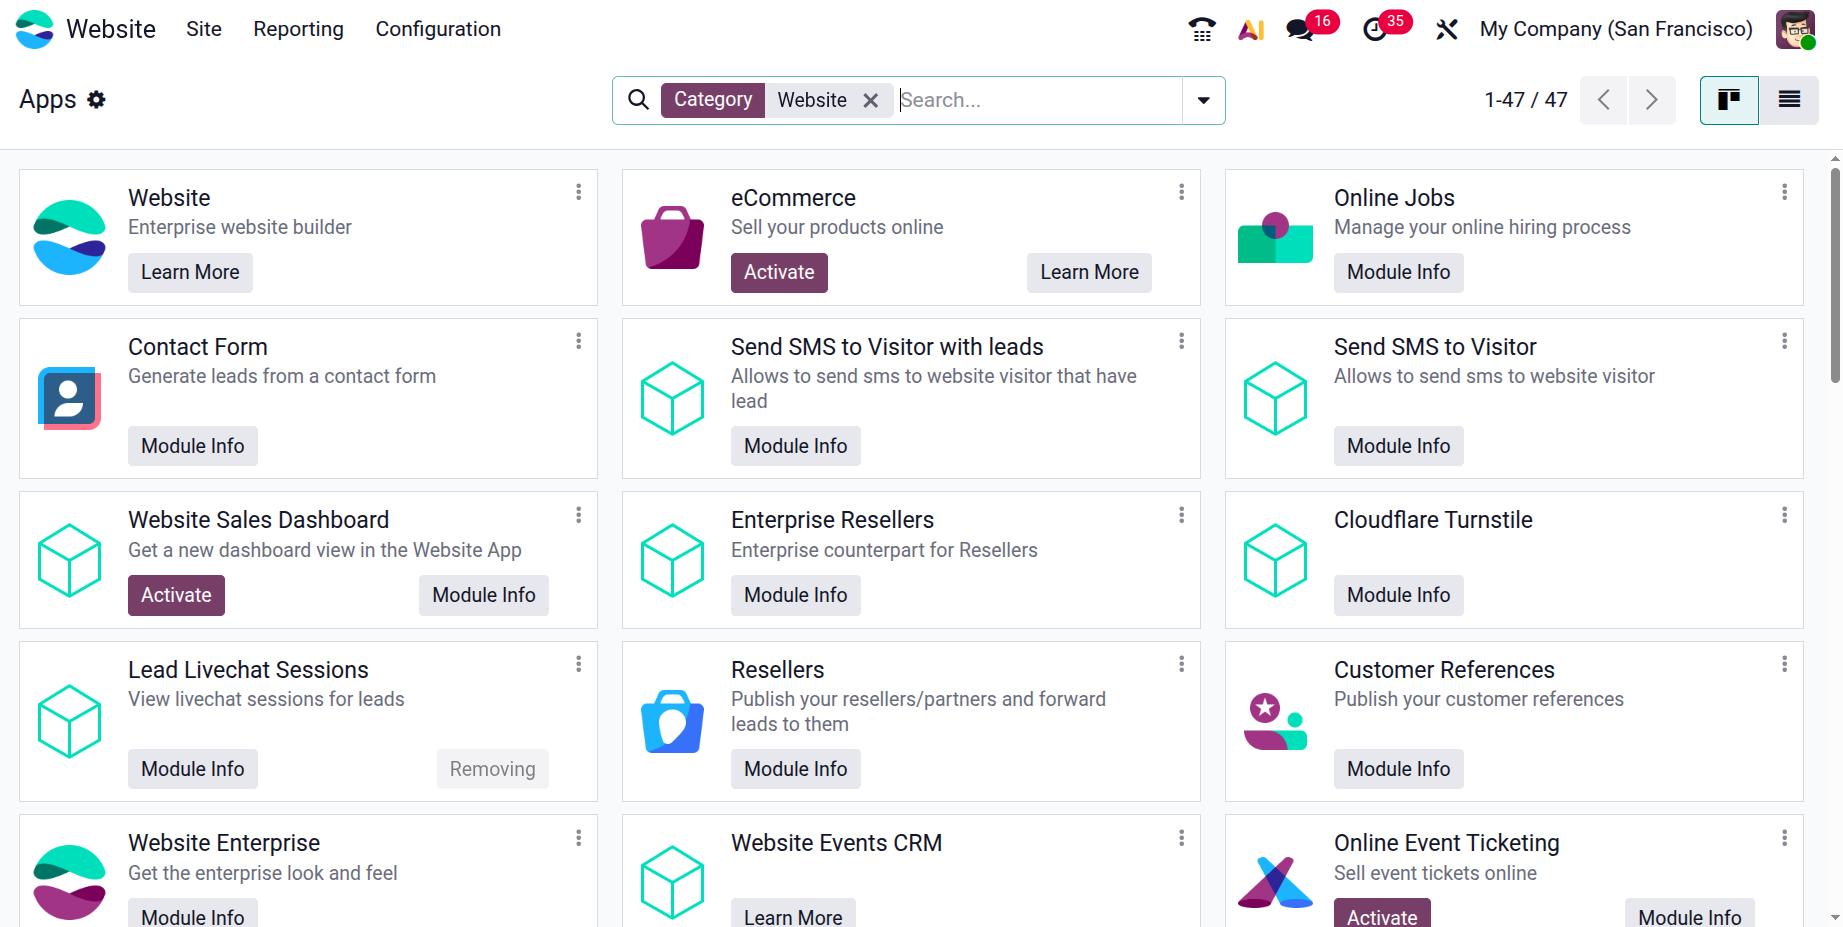Click Learn More on Website card
The image size is (1843, 927).
point(190,272)
